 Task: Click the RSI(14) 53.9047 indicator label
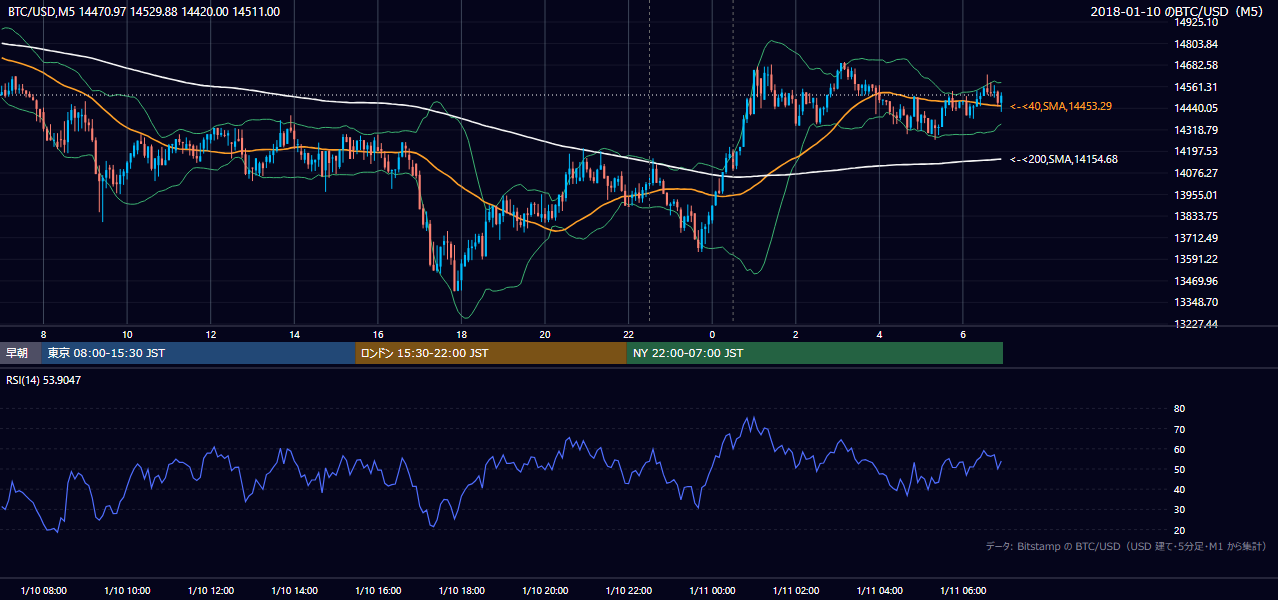click(x=45, y=380)
